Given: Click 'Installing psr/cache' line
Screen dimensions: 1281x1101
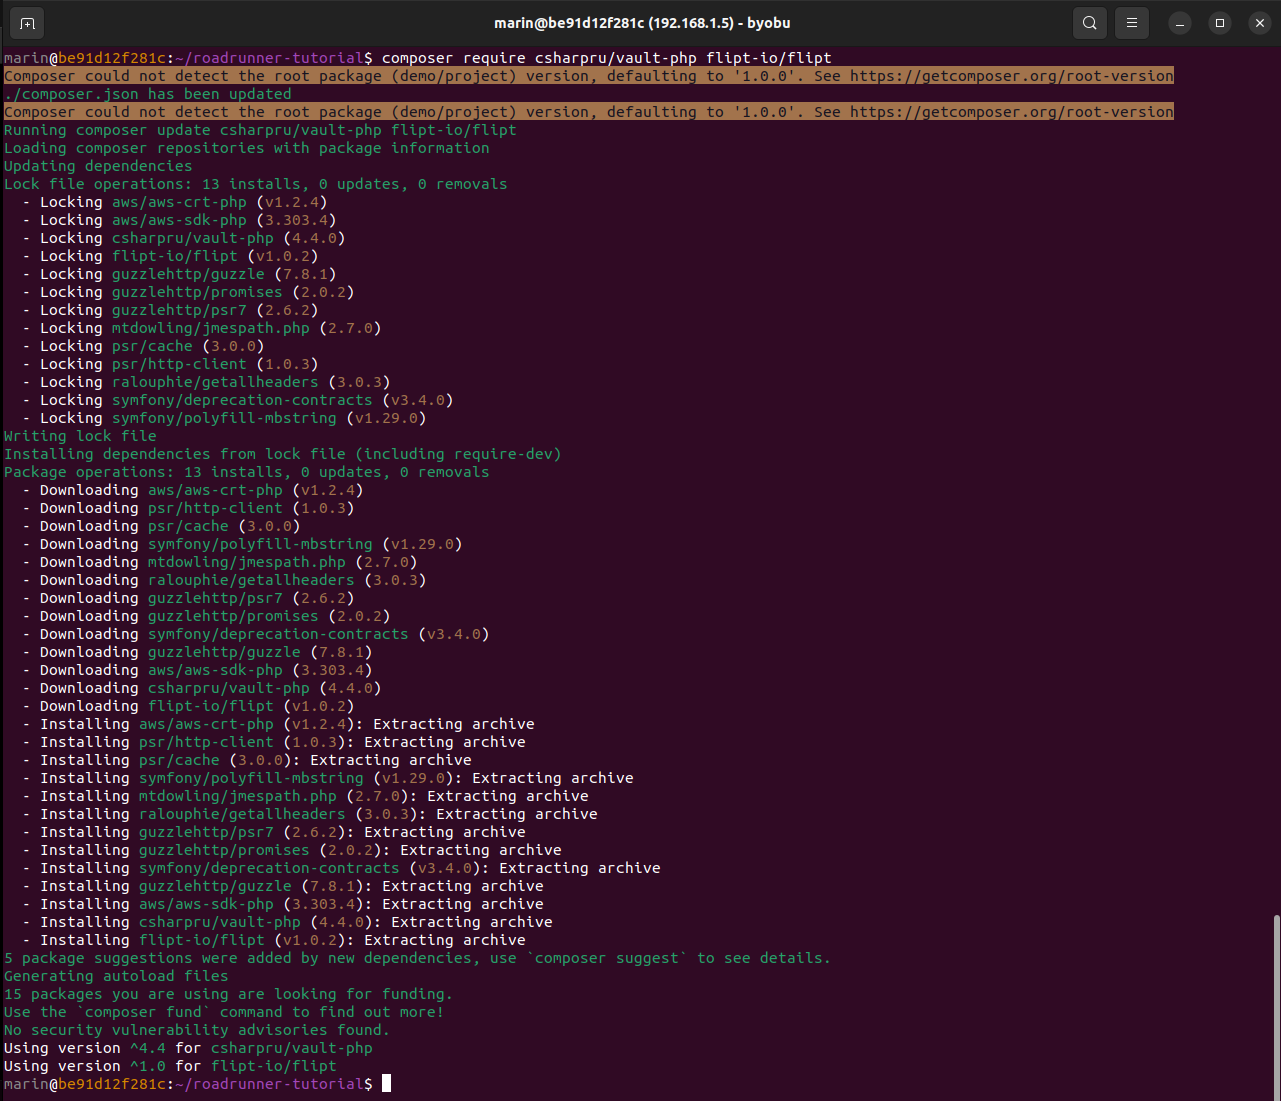Looking at the screenshot, I should (x=247, y=760).
